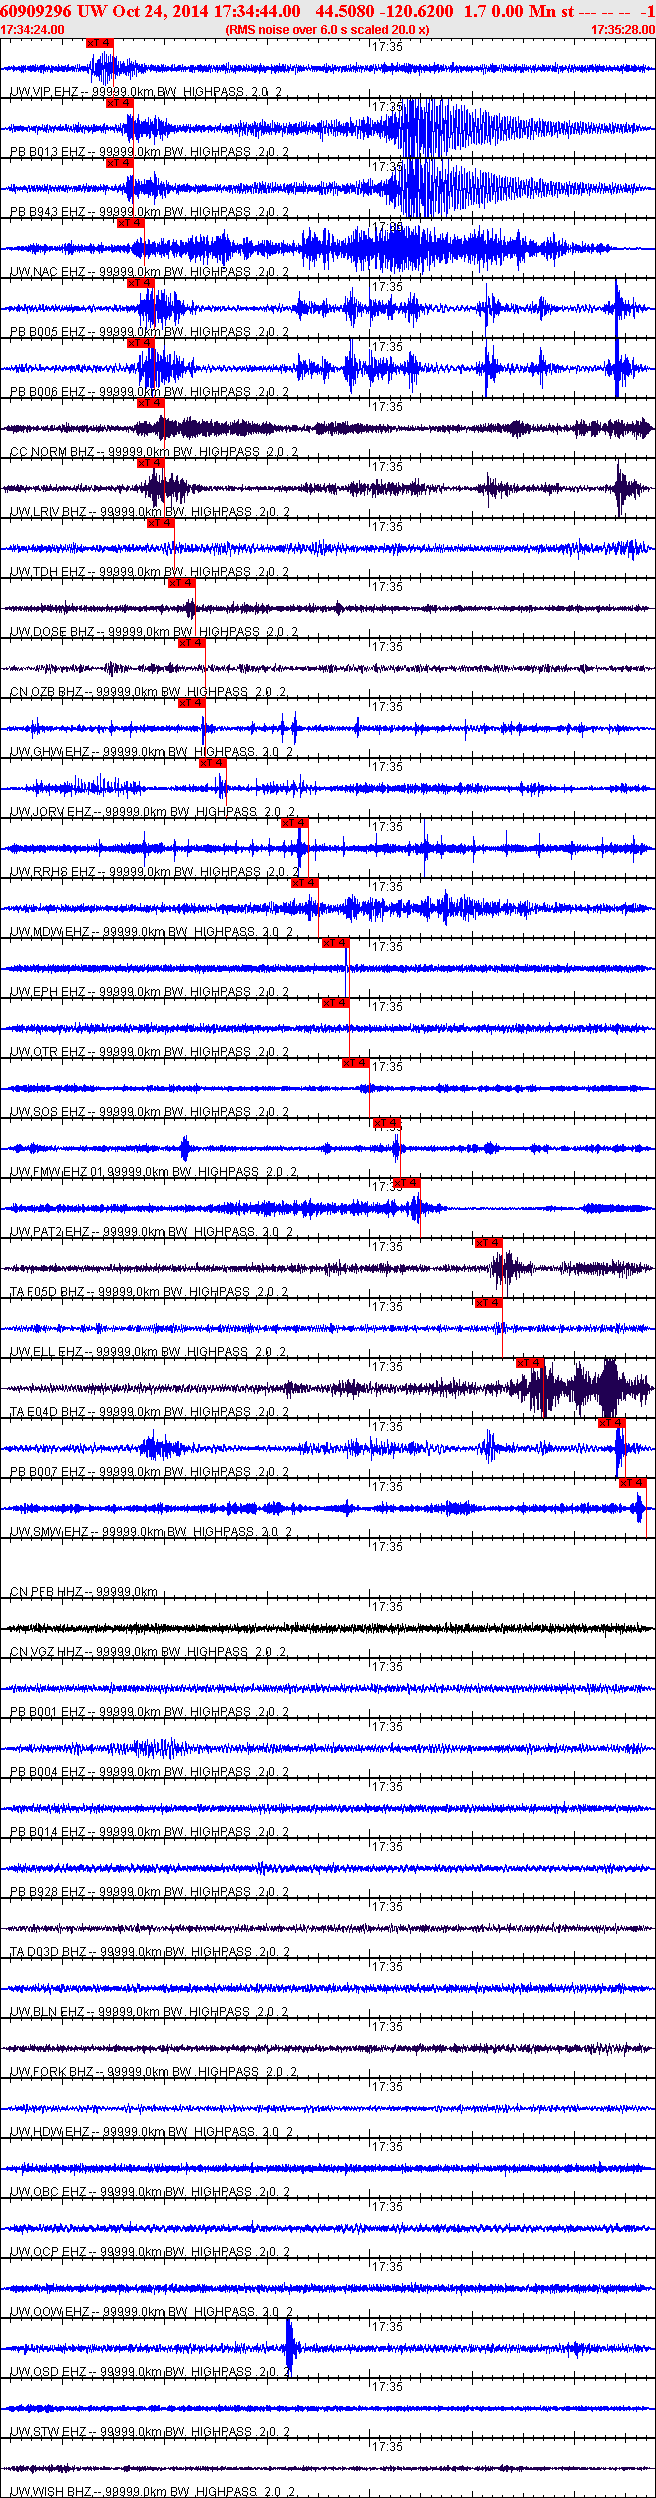Select the UW.VIP EHZ station label
656x2498 pixels.
(x=146, y=92)
